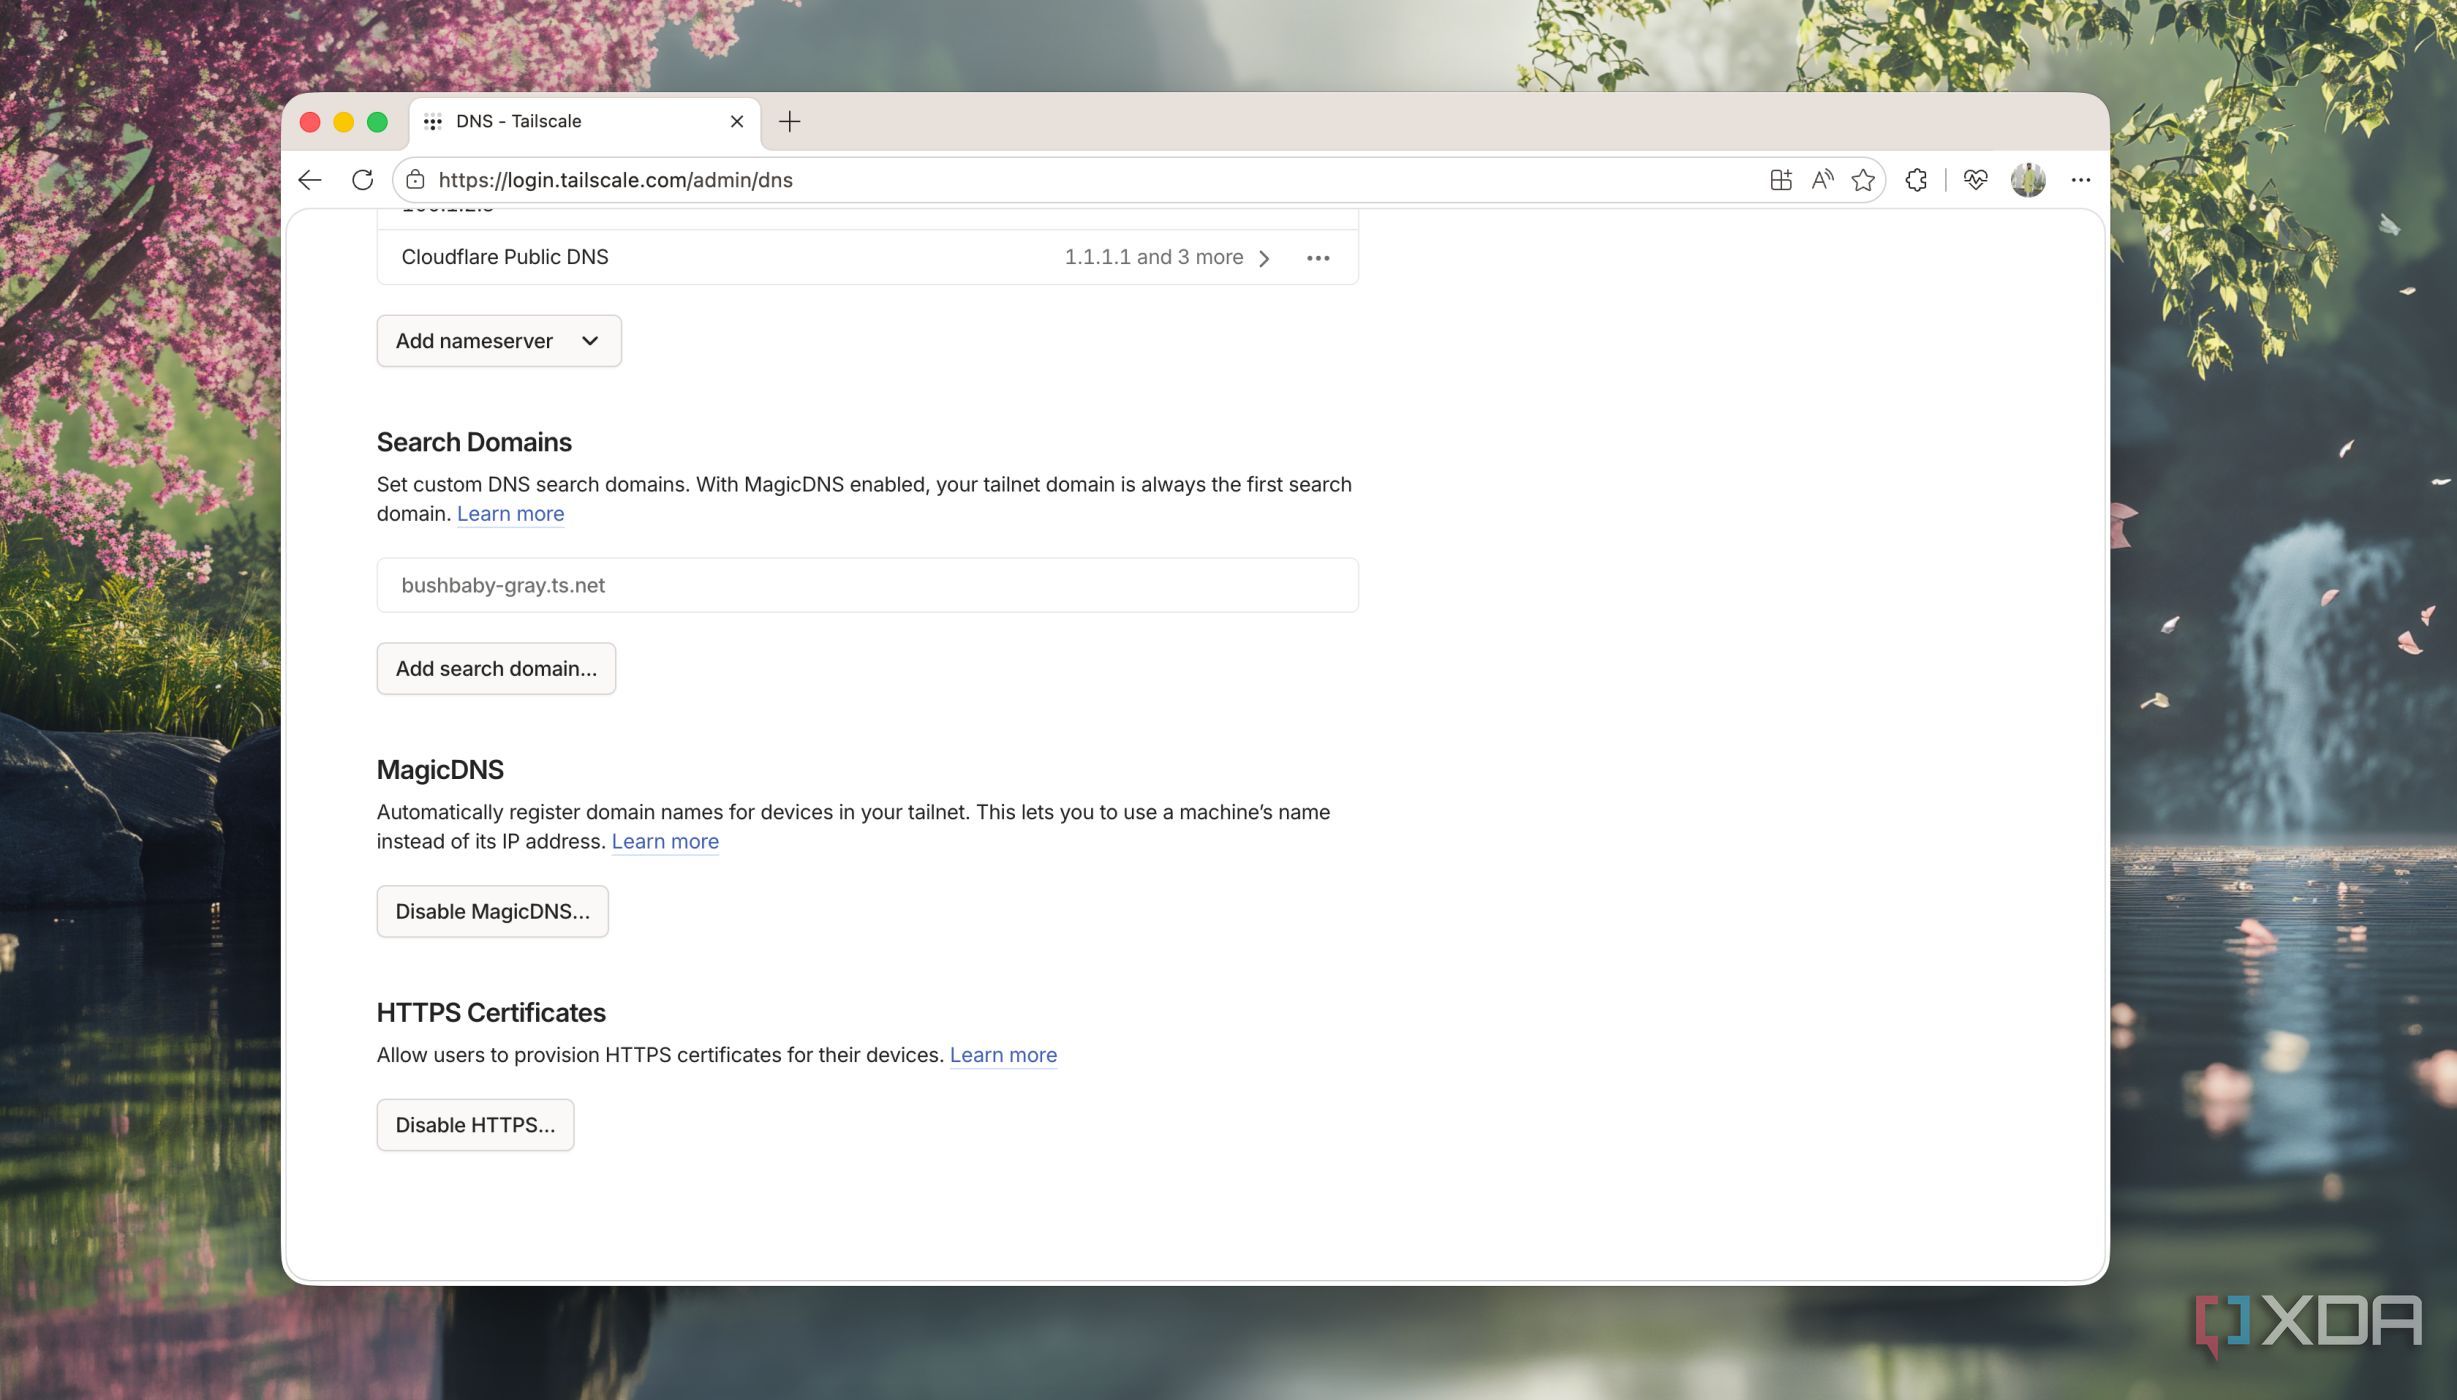Click the yellow minimize window button
The width and height of the screenshot is (2457, 1400).
(343, 122)
